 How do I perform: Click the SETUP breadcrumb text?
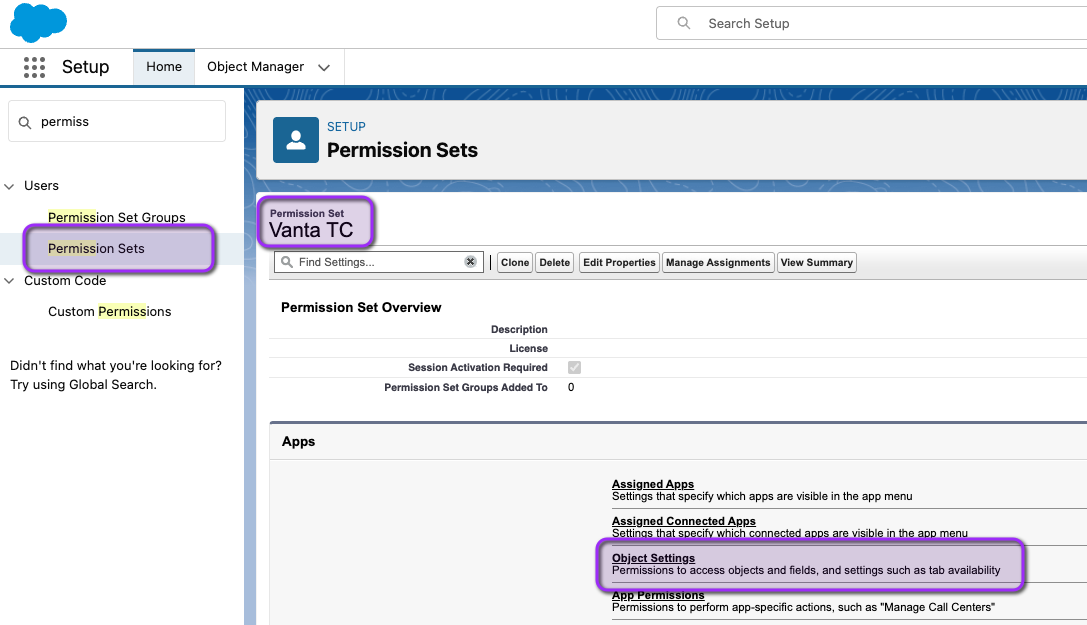346,127
